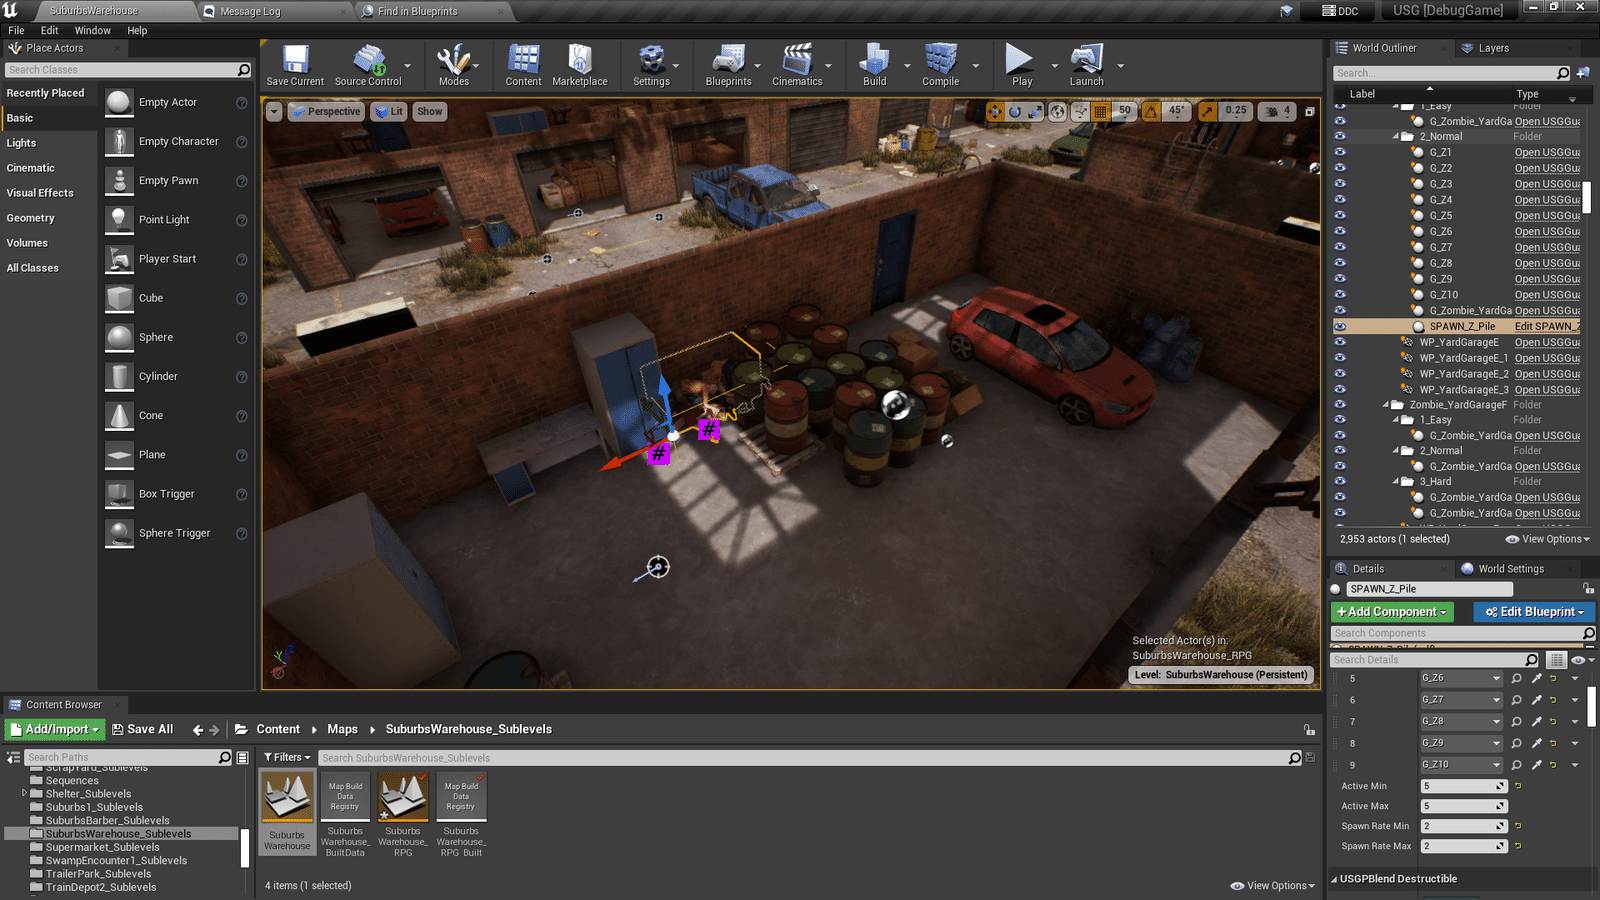Viewport: 1600px width, 900px height.
Task: Toggle world/local coordinate system globe icon
Action: point(1058,112)
